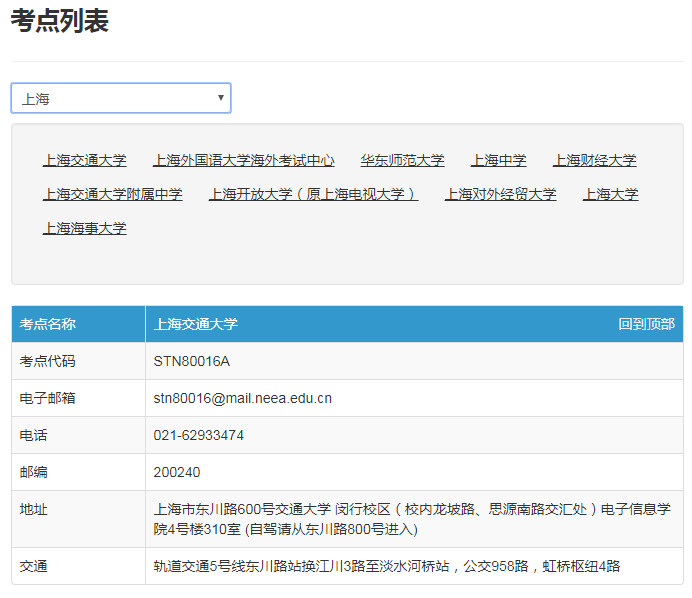Image resolution: width=692 pixels, height=598 pixels.
Task: Open 上海开放大学（原上海电视大学） link
Action: coord(313,194)
